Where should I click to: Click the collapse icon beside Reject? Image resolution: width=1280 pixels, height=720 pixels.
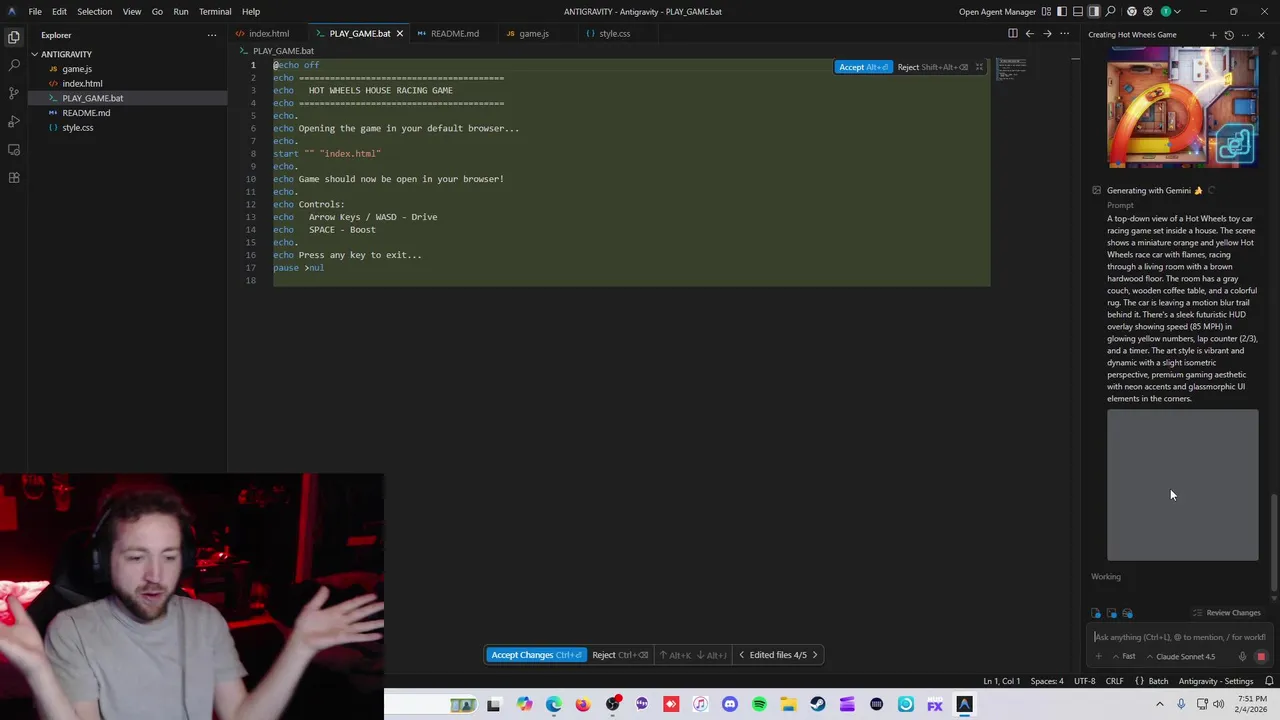pyautogui.click(x=979, y=67)
